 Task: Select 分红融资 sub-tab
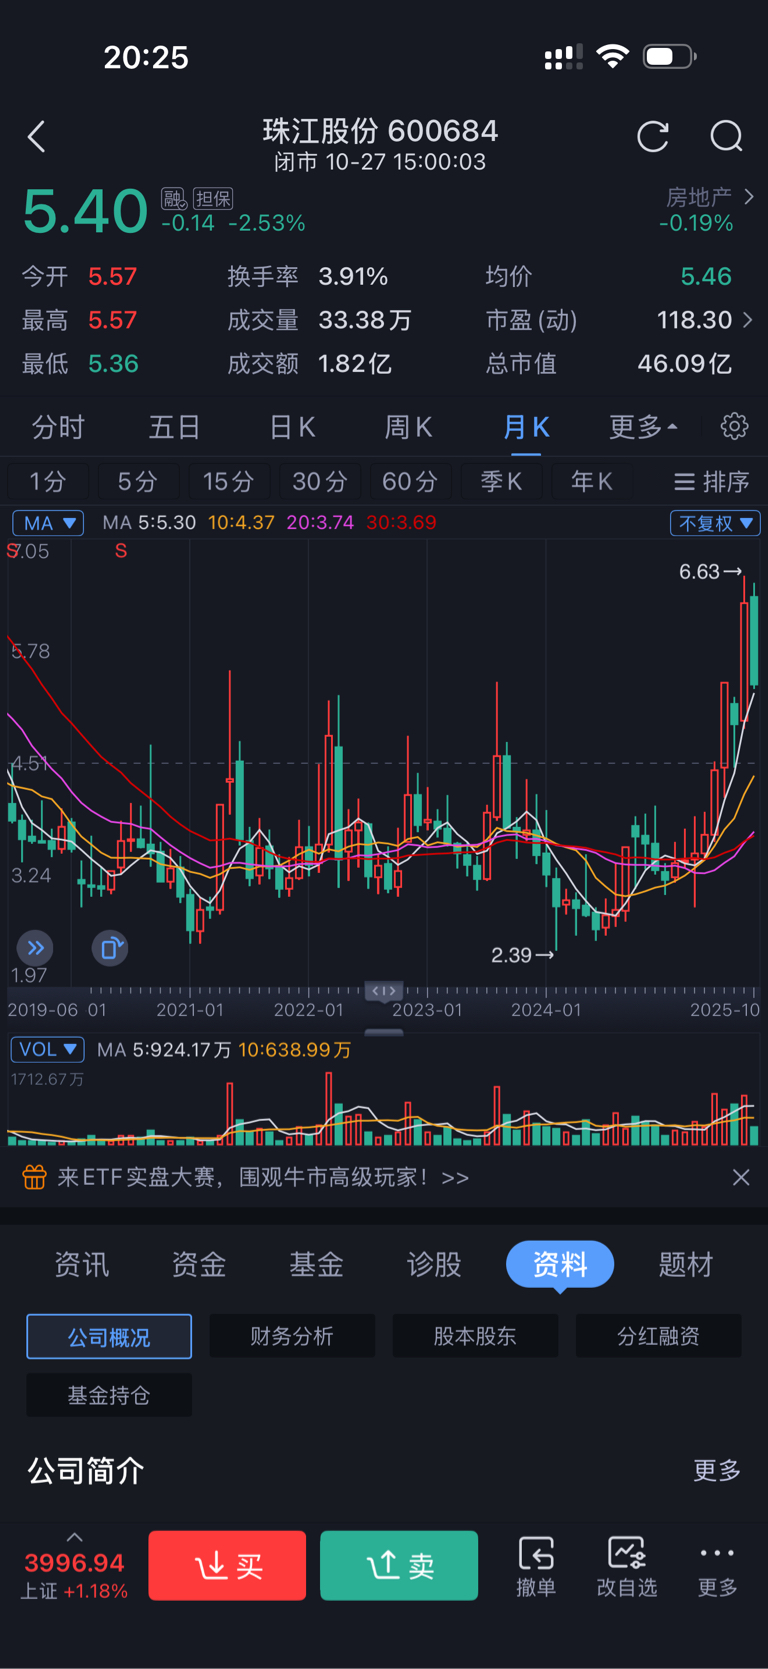pyautogui.click(x=658, y=1337)
